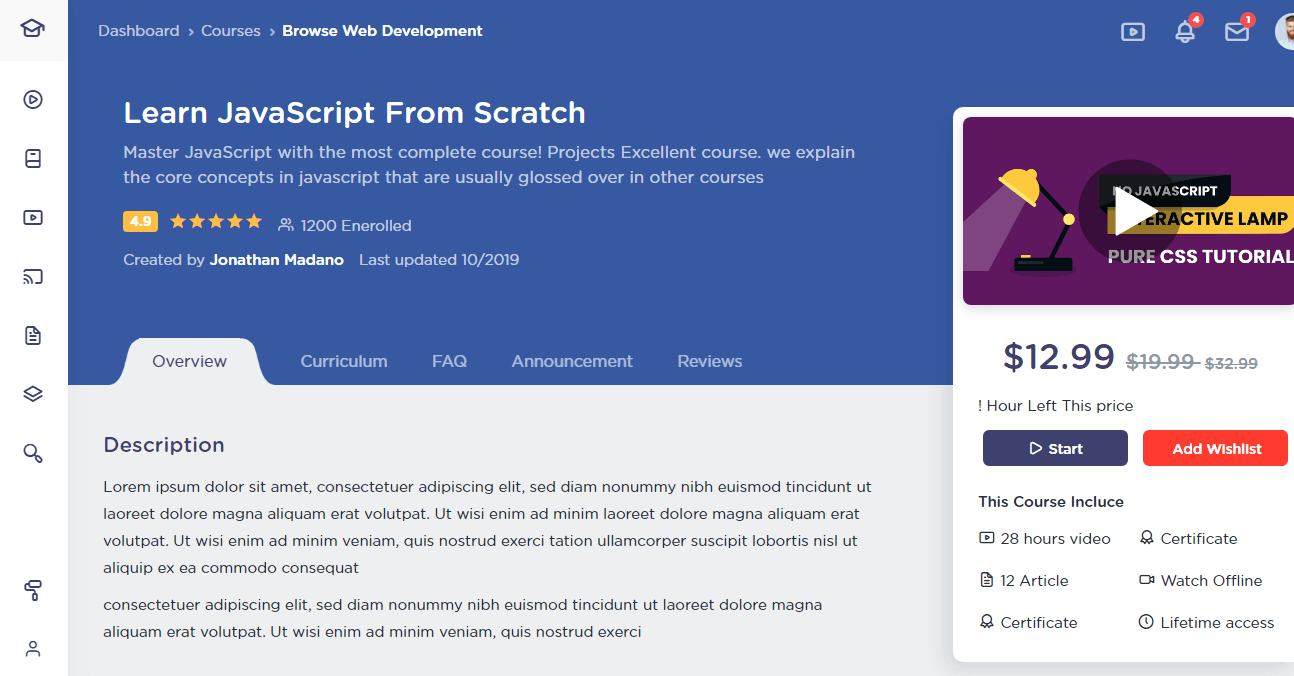Open the paint roller icon in sidebar
This screenshot has height=676, width=1294.
[x=33, y=591]
